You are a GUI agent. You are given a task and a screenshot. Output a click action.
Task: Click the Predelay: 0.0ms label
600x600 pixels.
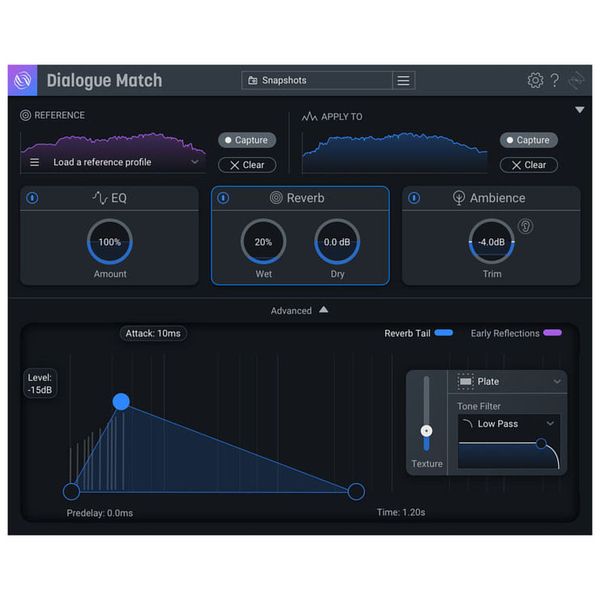100,513
